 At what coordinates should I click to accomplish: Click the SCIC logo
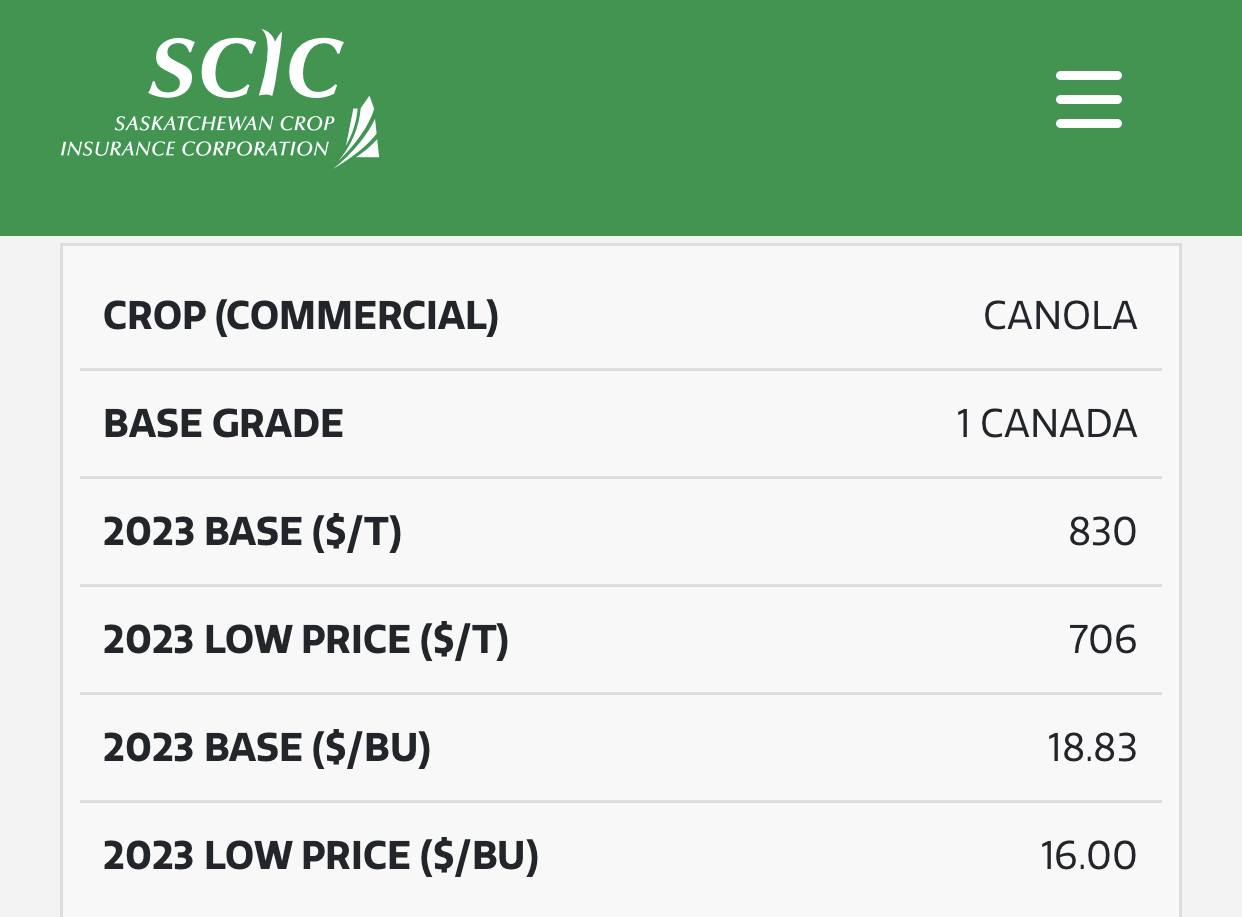(220, 102)
